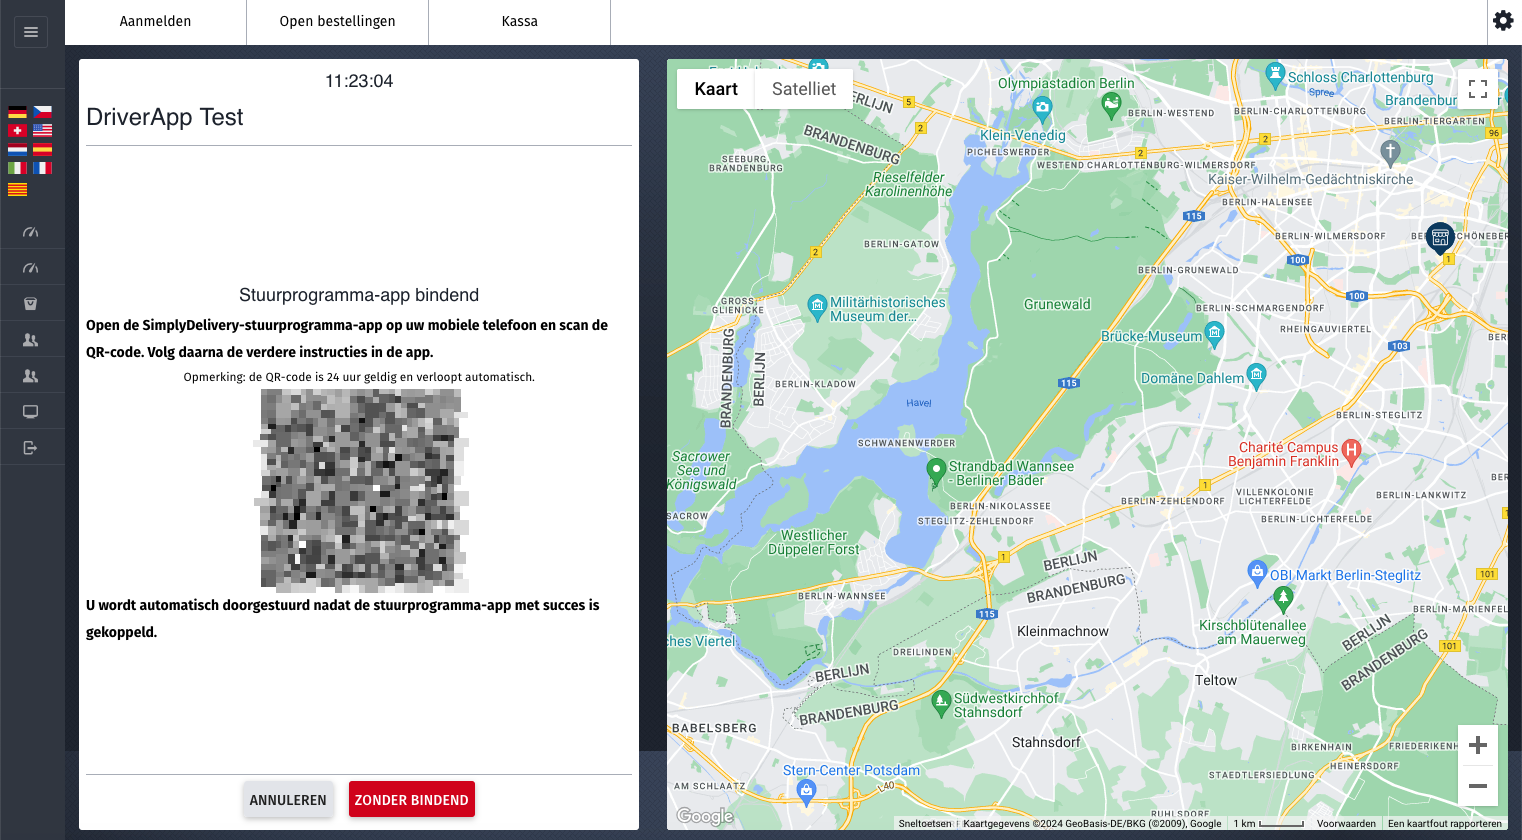Image resolution: width=1522 pixels, height=840 pixels.
Task: Click the Grunewald label on the map
Action: coord(1057,304)
